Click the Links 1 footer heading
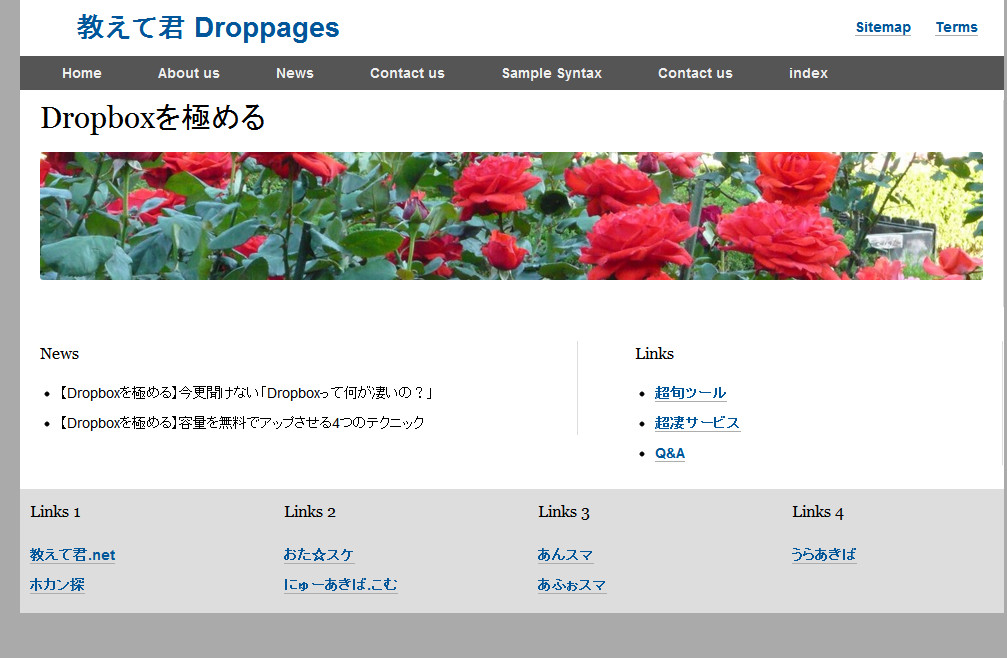This screenshot has height=658, width=1007. click(55, 512)
